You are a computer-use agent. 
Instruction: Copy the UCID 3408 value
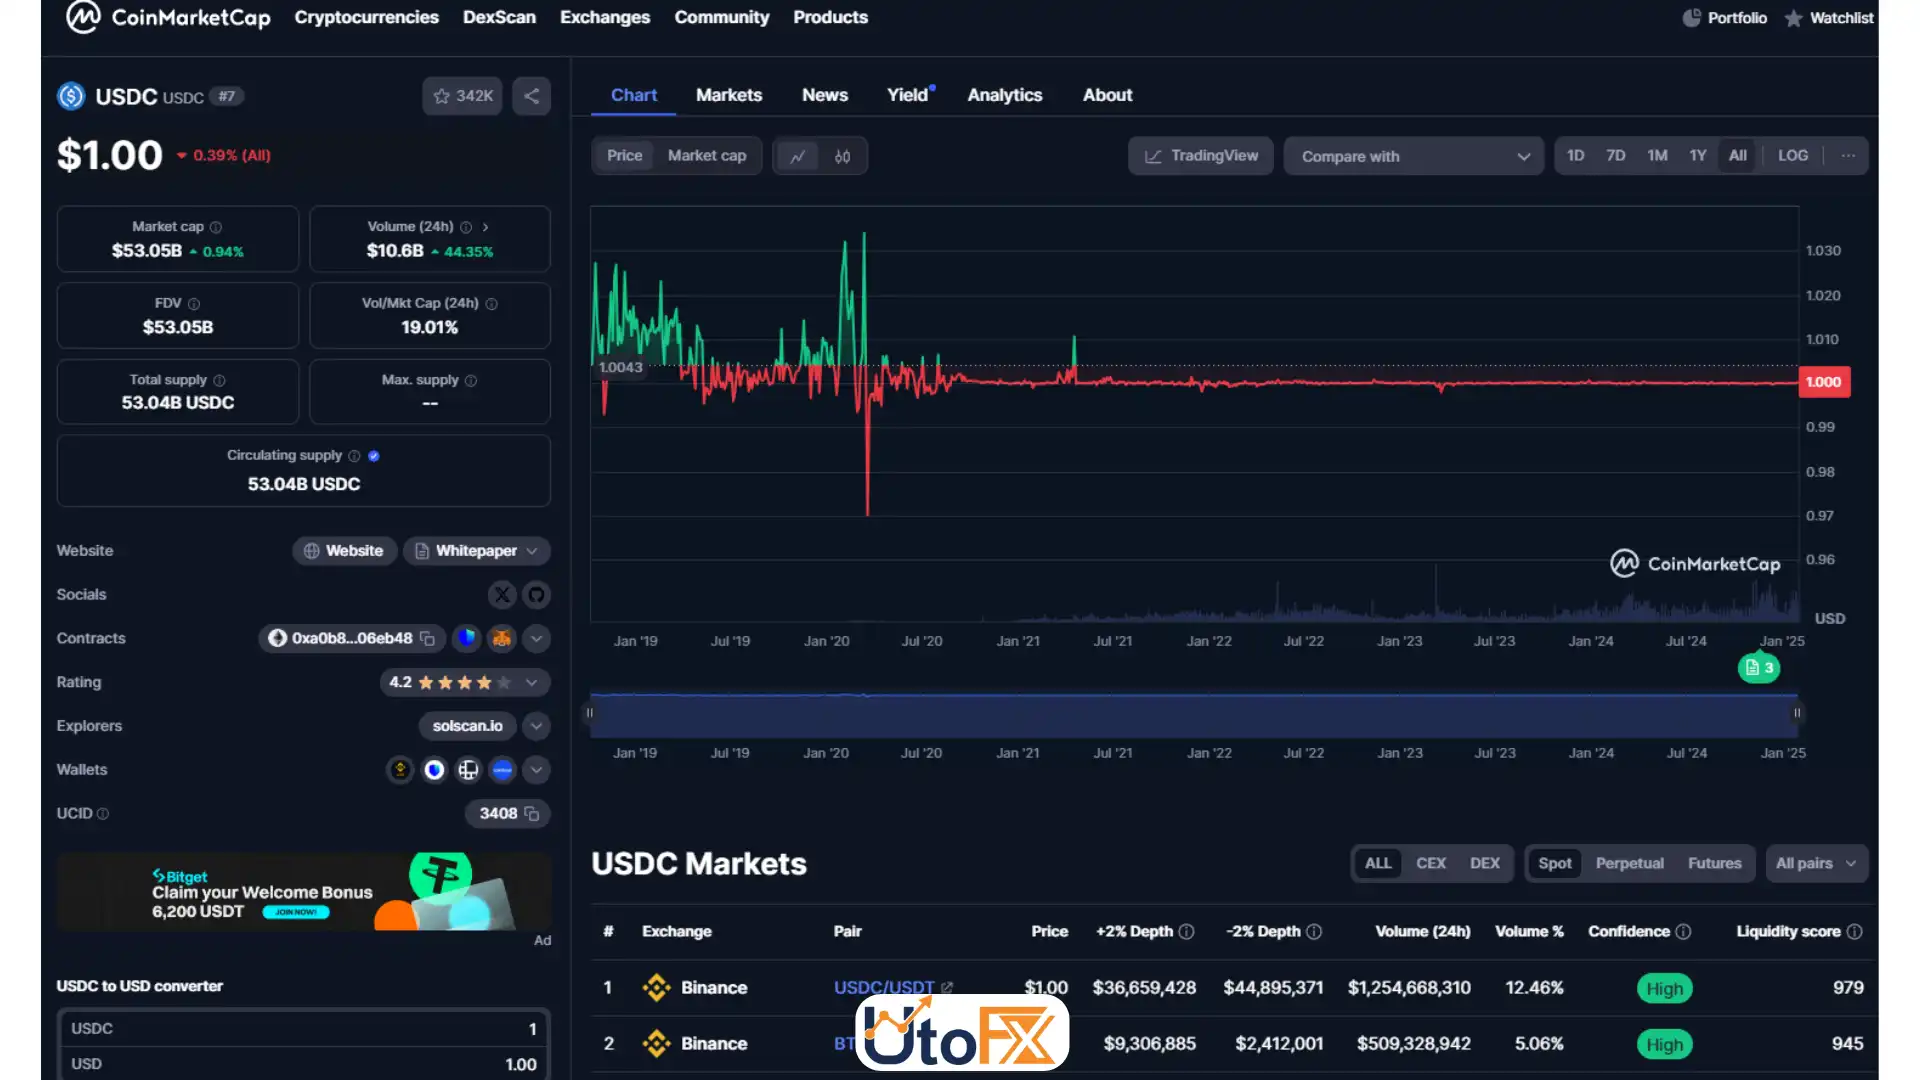(x=532, y=814)
